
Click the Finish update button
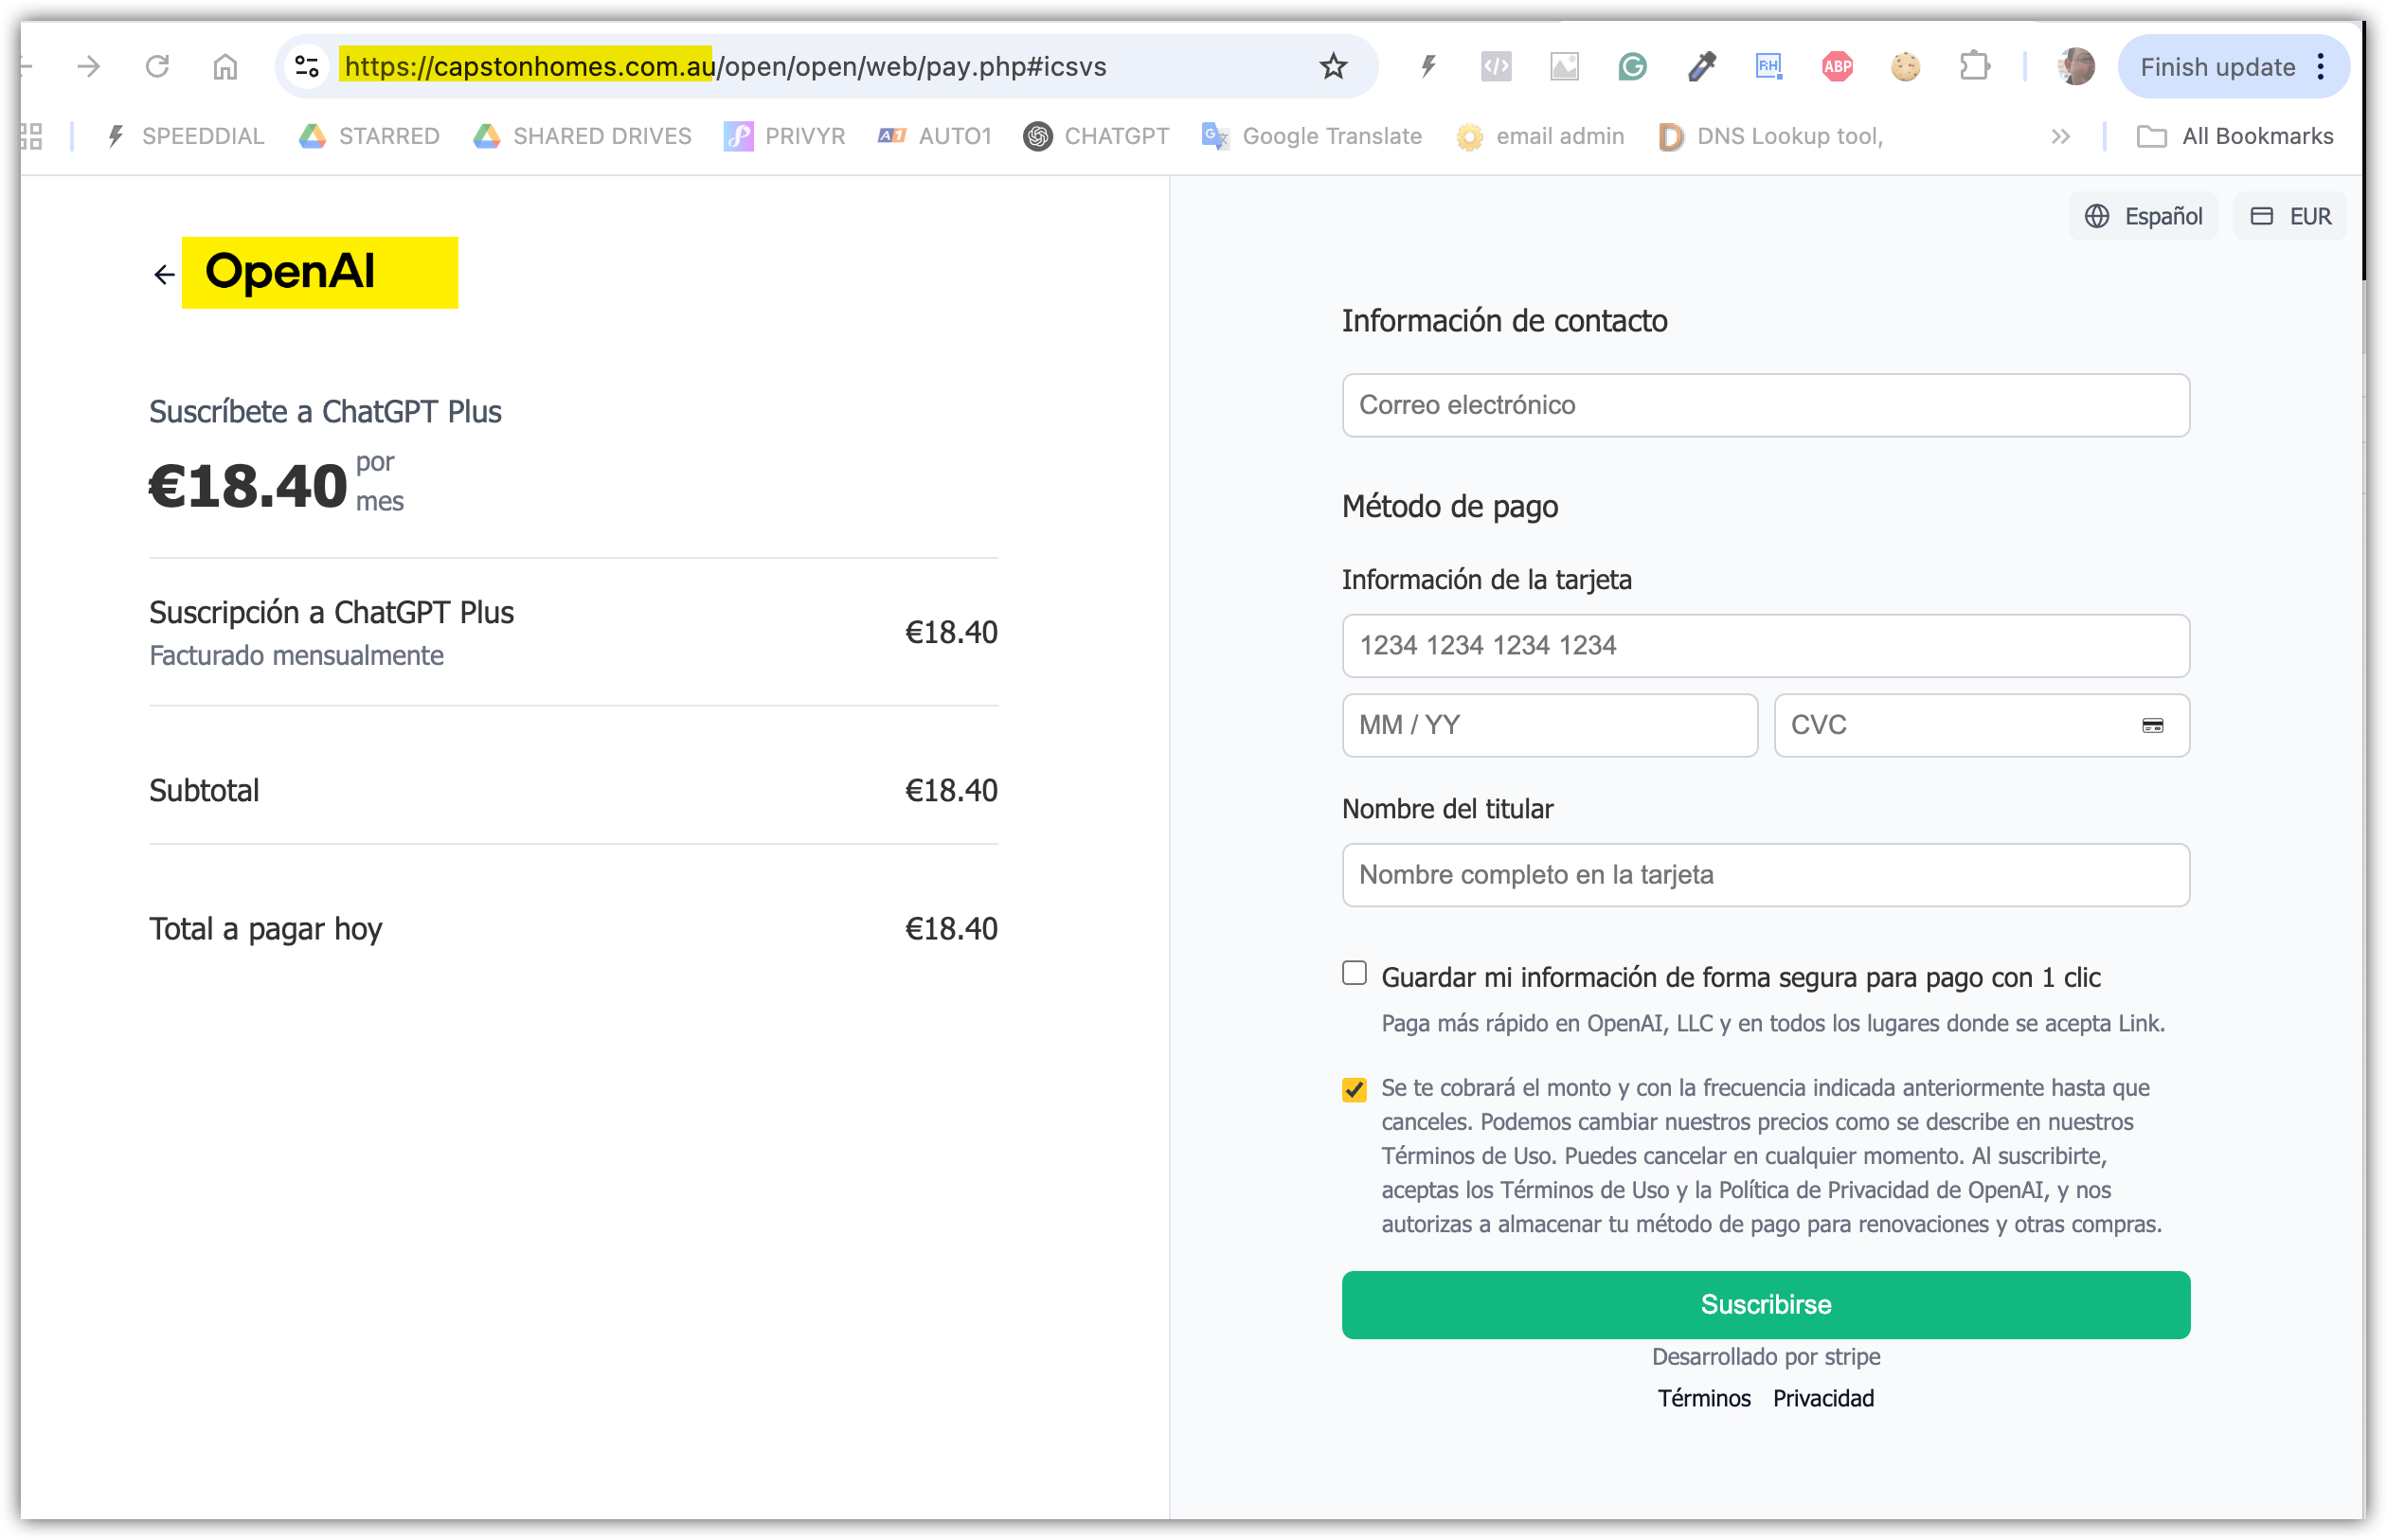tap(2217, 67)
